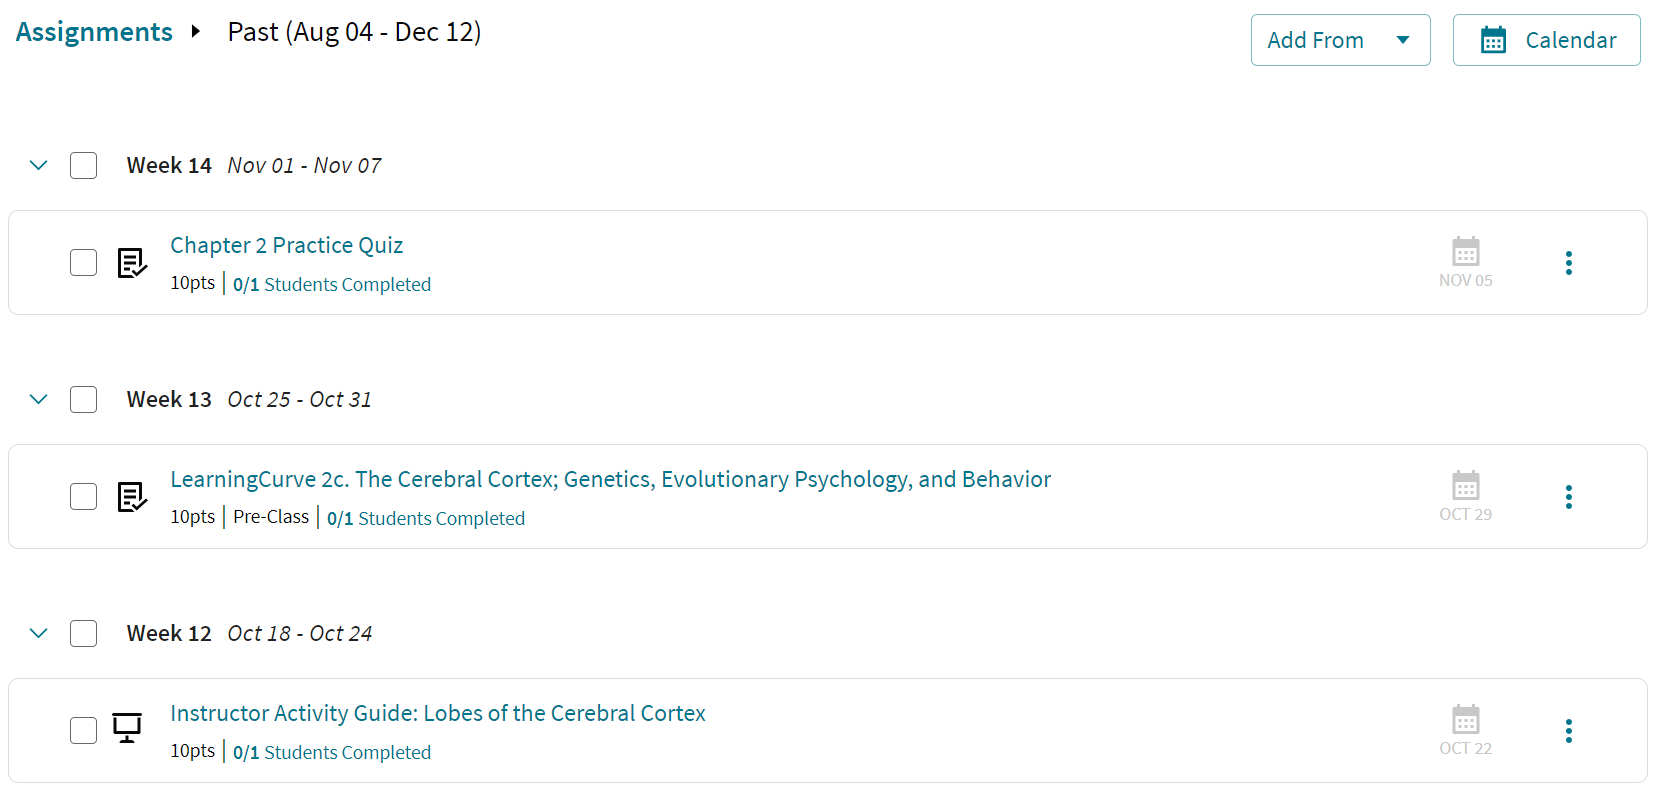The height and width of the screenshot is (788, 1663).
Task: Click the quiz icon beside Chapter 2 Practice Quiz
Action: (x=131, y=263)
